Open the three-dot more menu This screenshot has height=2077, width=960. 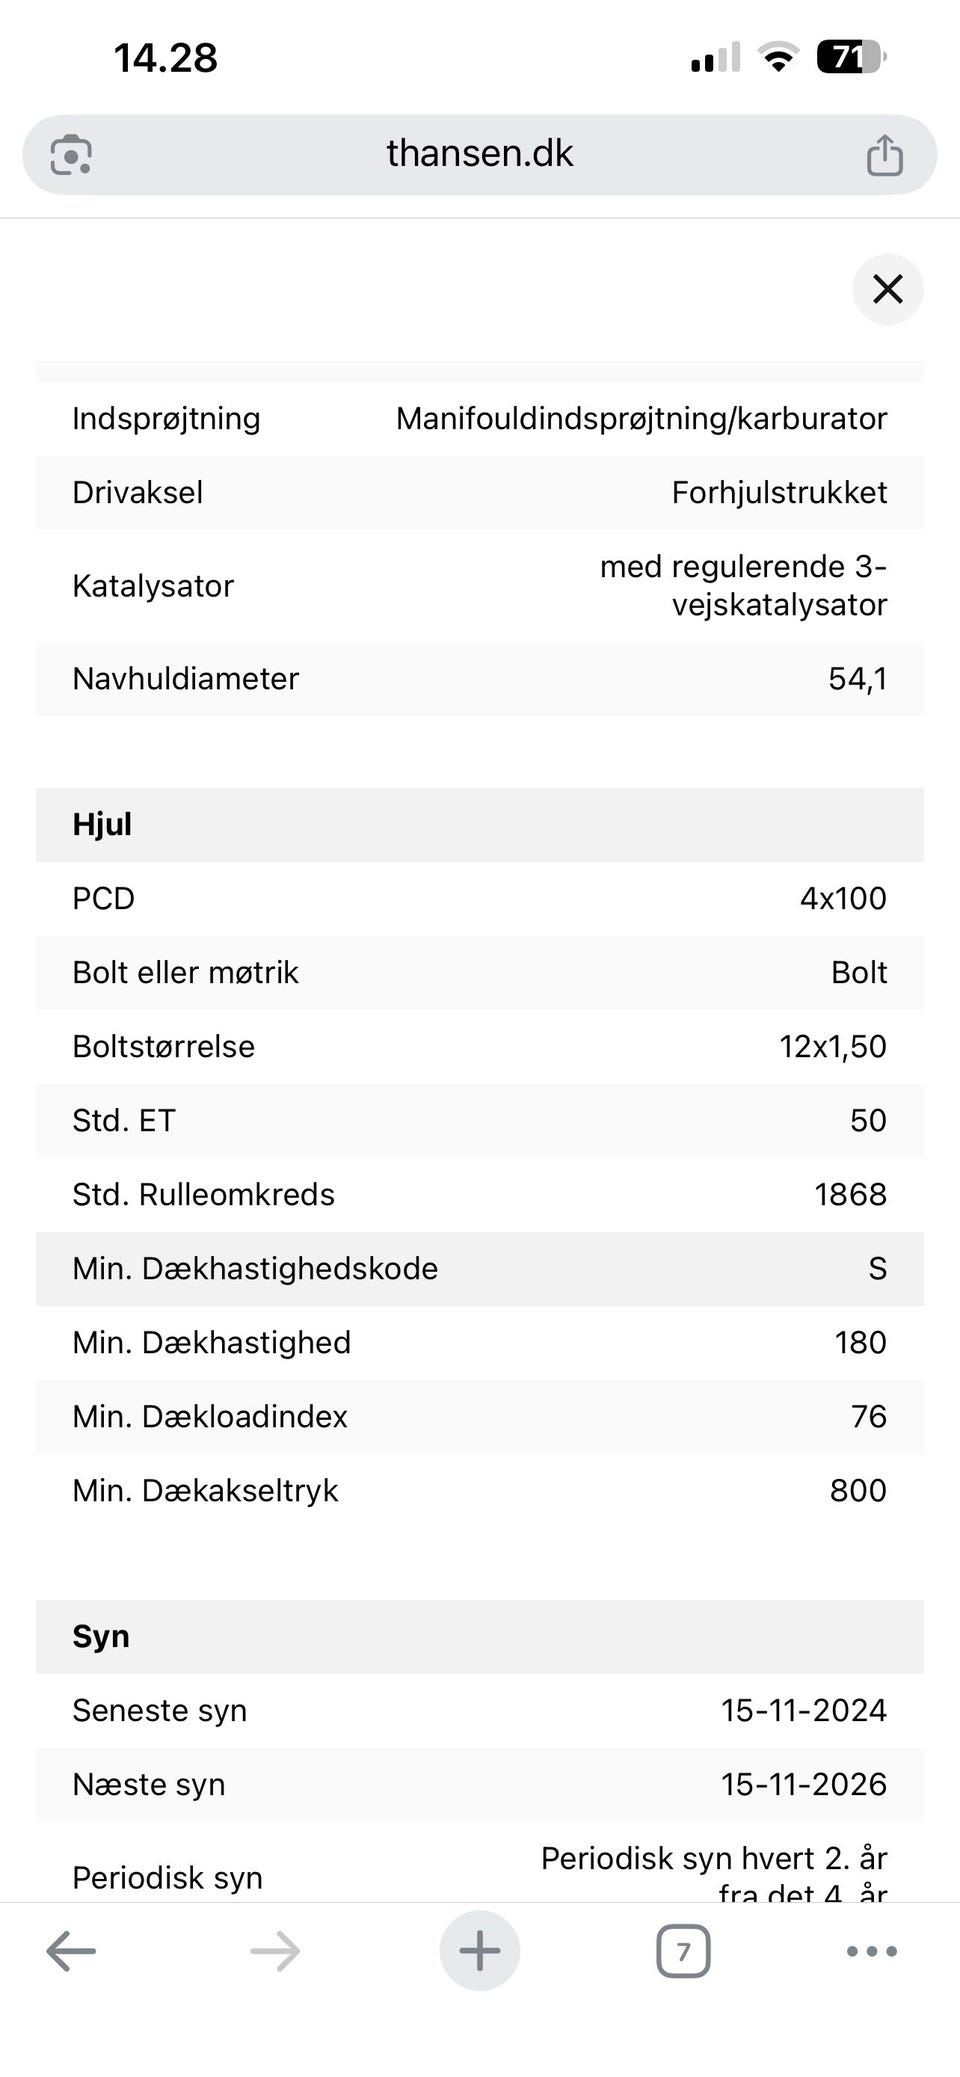[871, 1950]
